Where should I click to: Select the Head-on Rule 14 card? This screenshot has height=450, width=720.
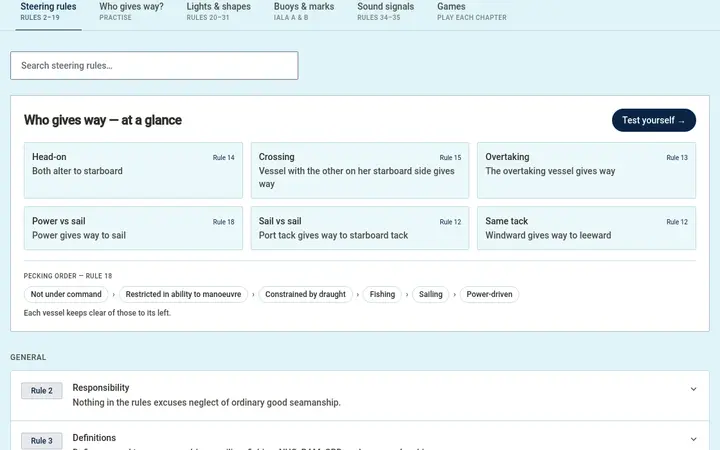pos(133,170)
